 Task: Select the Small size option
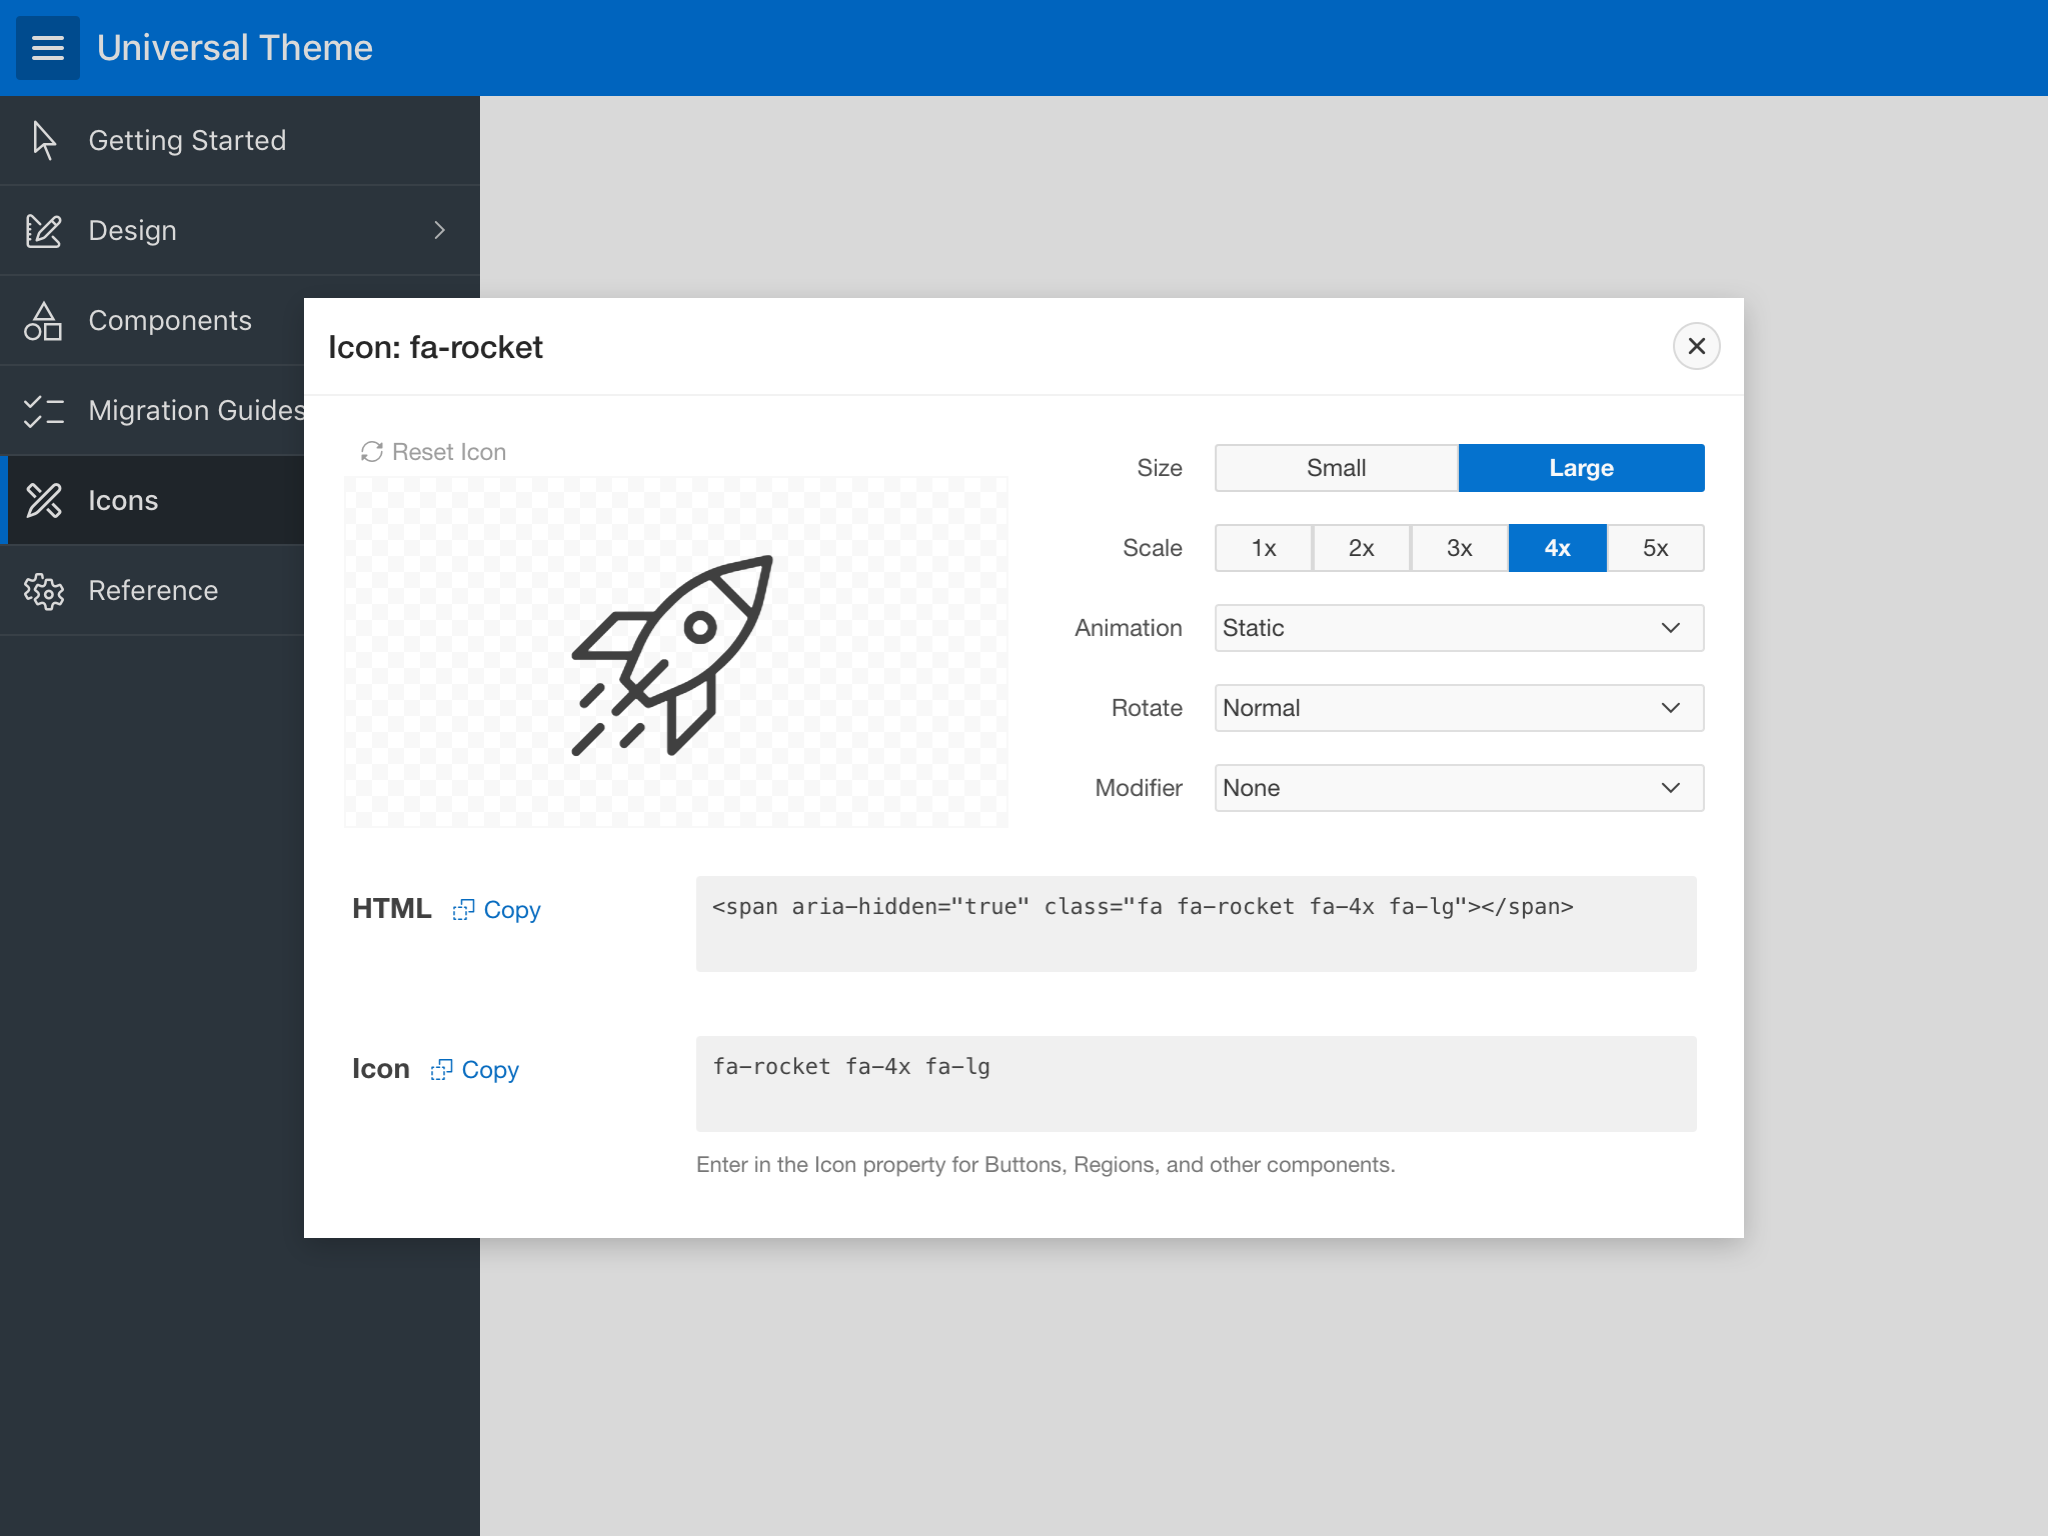point(1335,467)
